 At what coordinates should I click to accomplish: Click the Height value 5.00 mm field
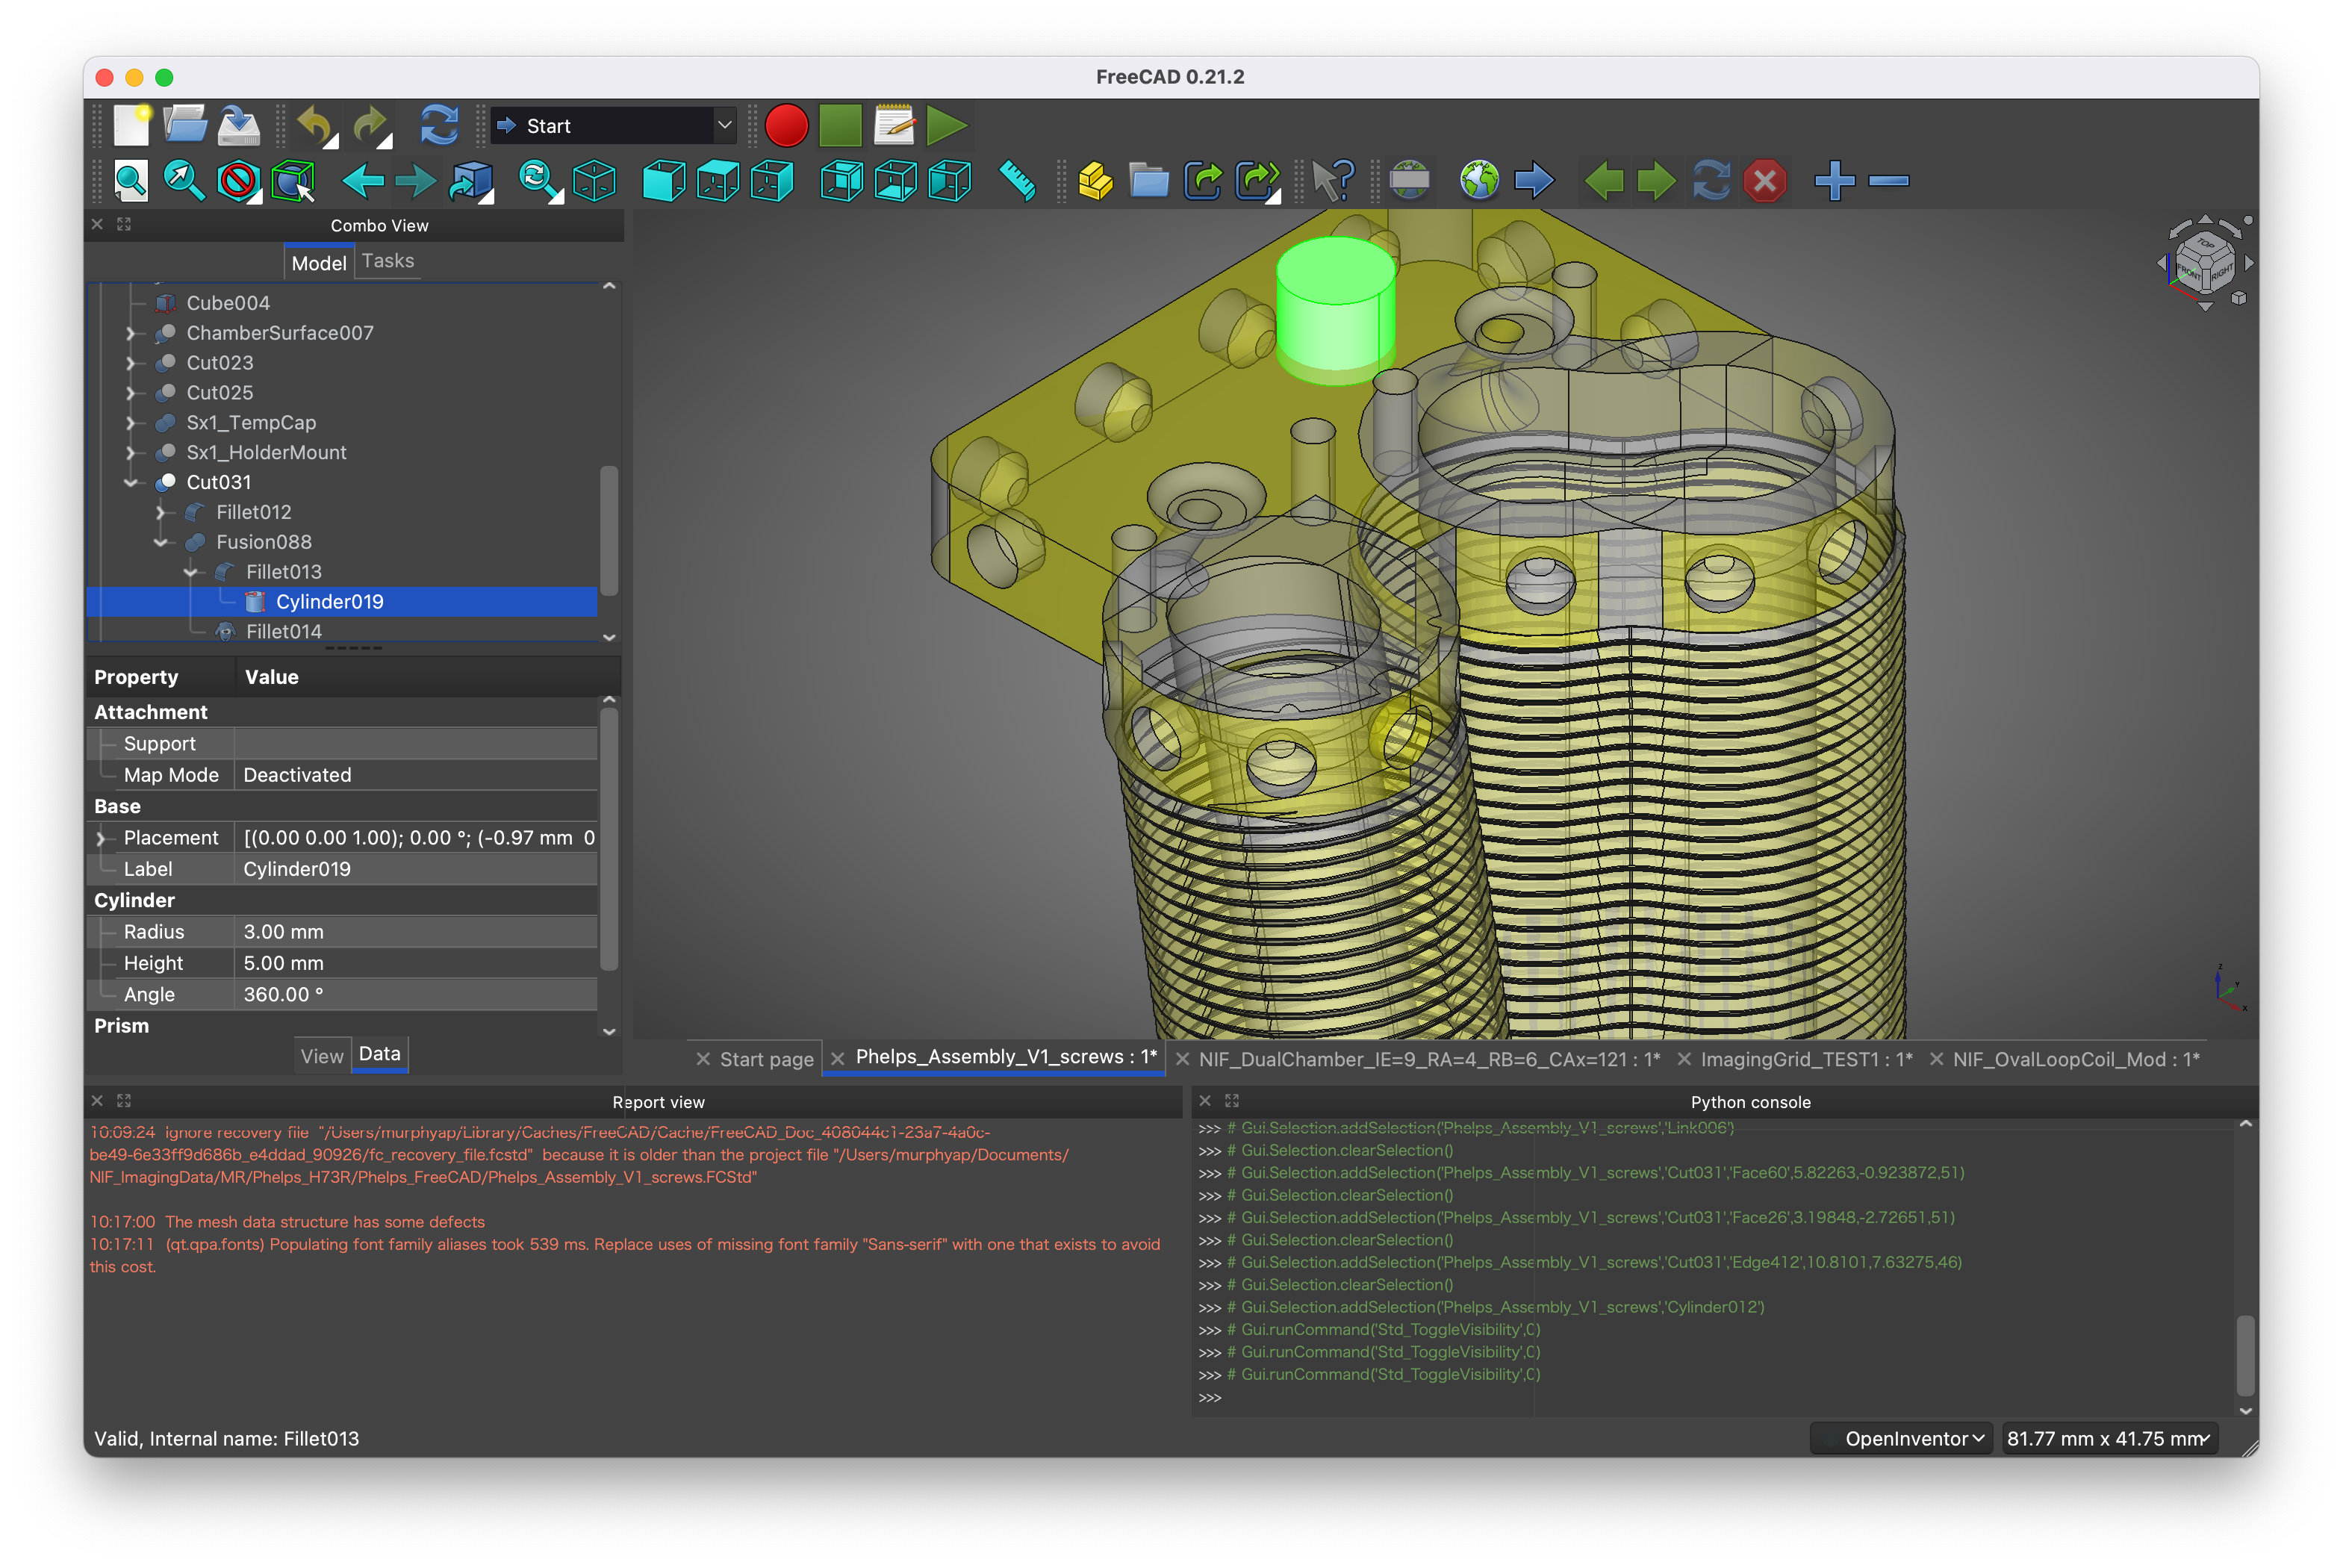415,964
